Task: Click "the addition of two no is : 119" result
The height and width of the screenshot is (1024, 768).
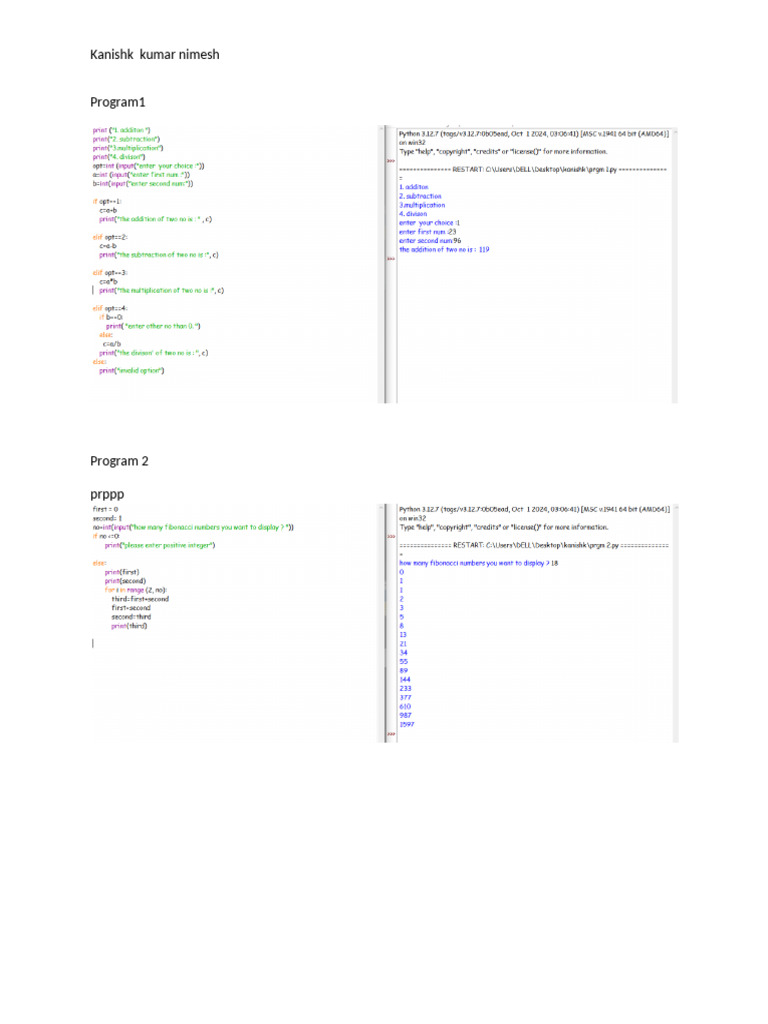Action: [444, 249]
